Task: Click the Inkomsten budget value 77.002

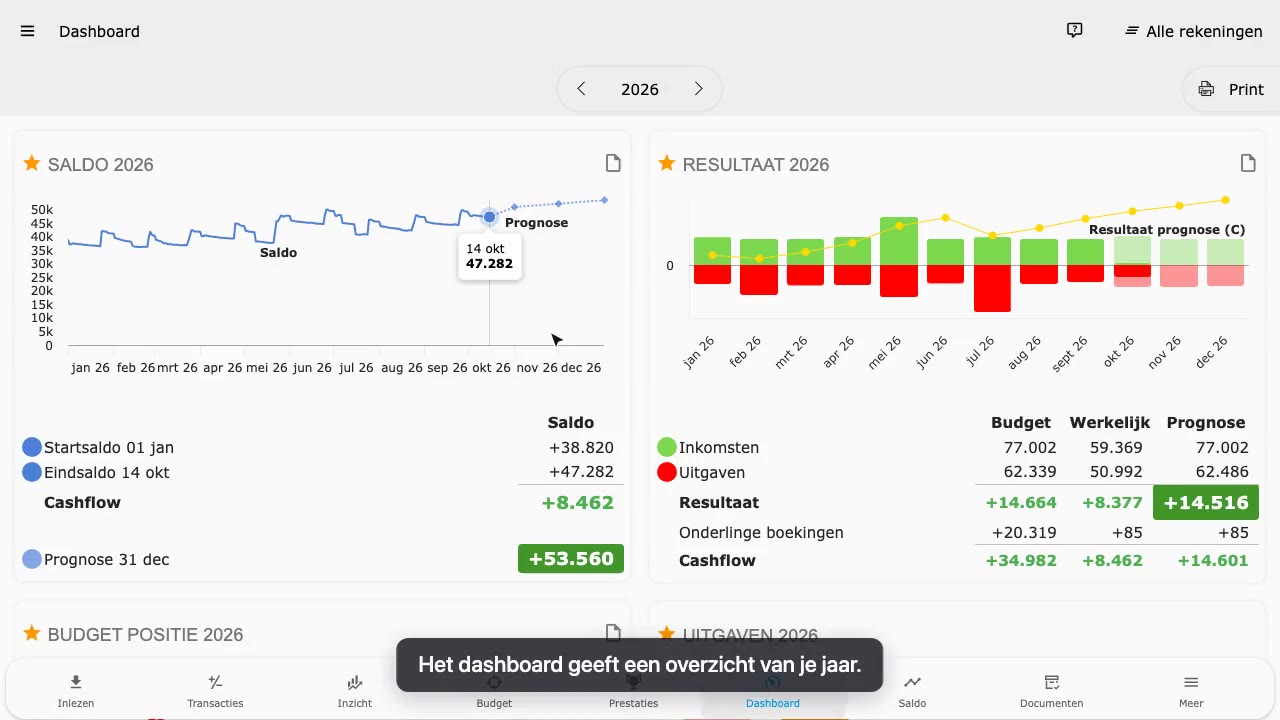Action: 1030,448
